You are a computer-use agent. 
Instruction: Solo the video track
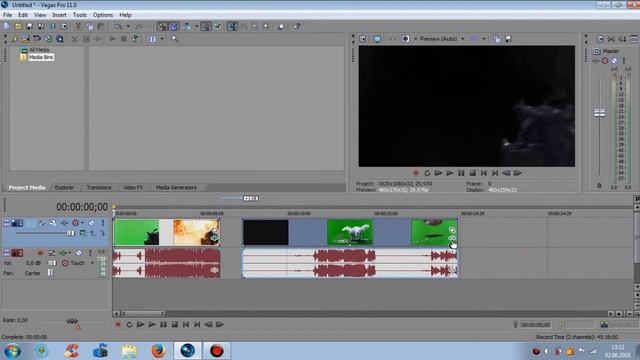tap(103, 223)
